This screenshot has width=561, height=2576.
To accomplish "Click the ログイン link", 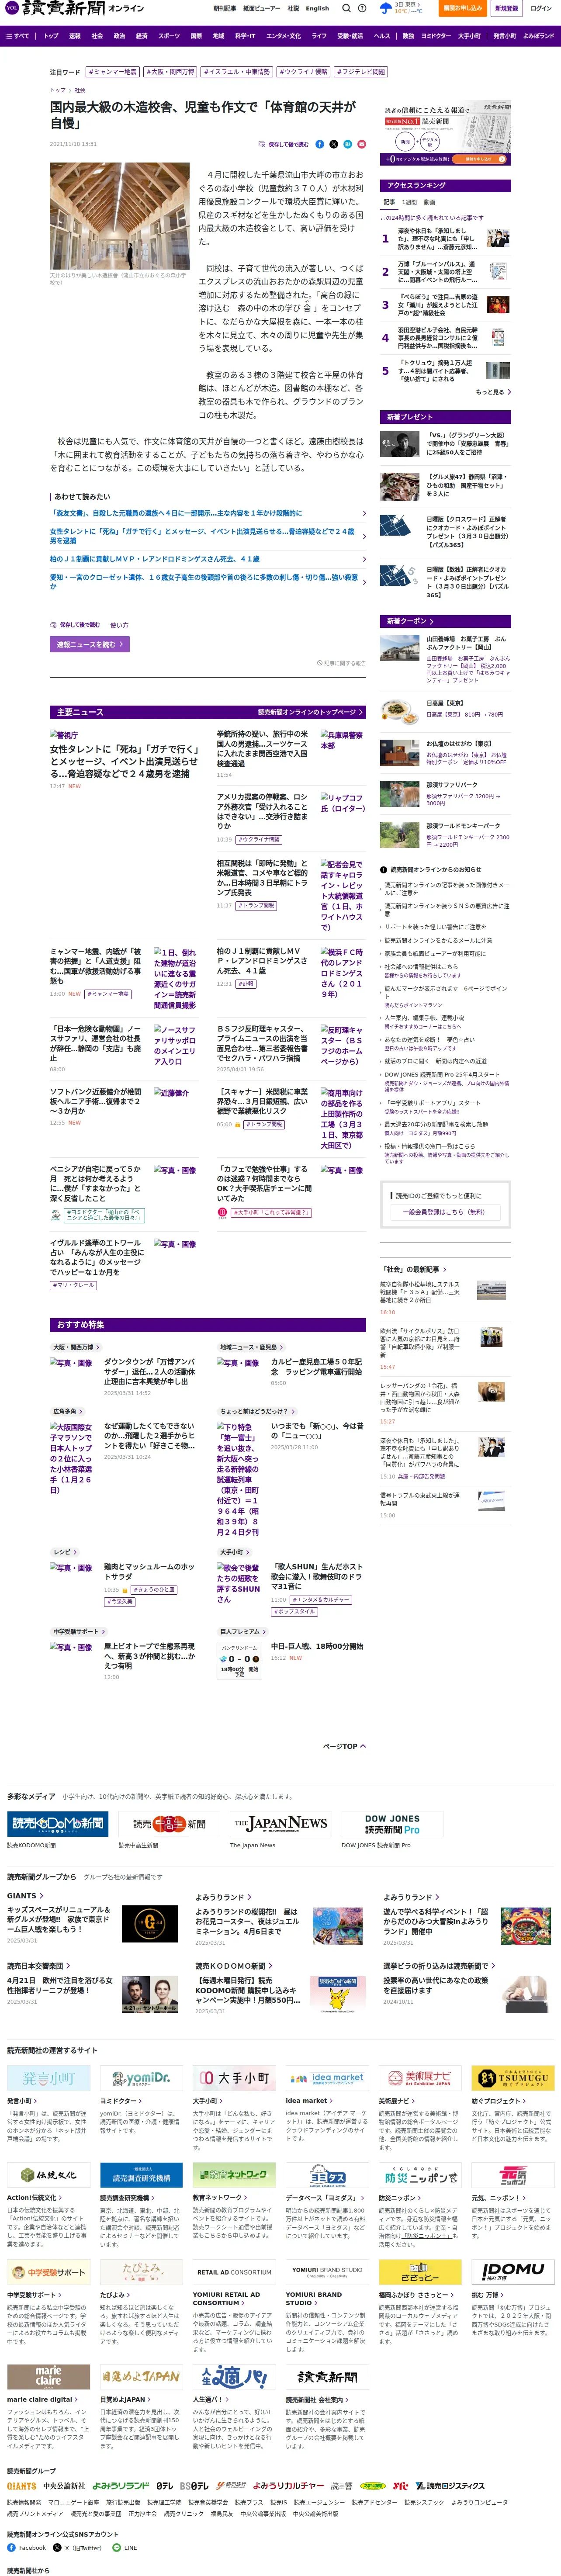I will [541, 8].
